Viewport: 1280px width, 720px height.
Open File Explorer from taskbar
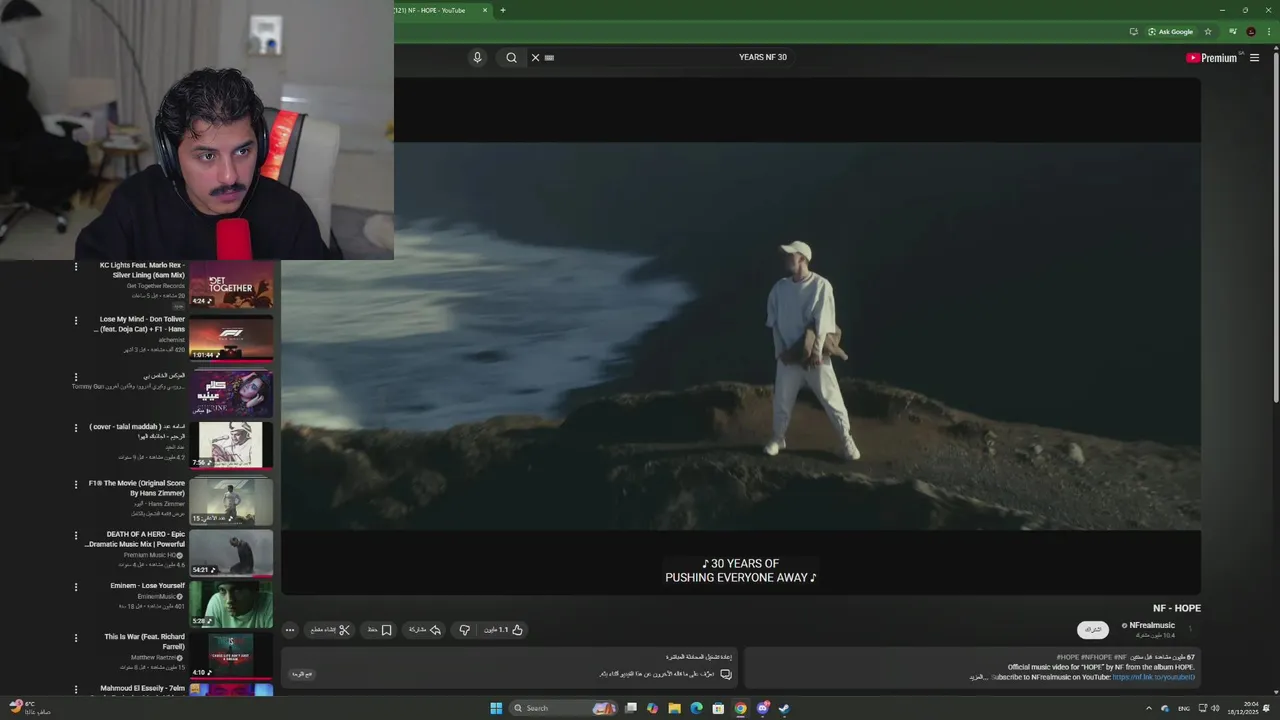(674, 708)
